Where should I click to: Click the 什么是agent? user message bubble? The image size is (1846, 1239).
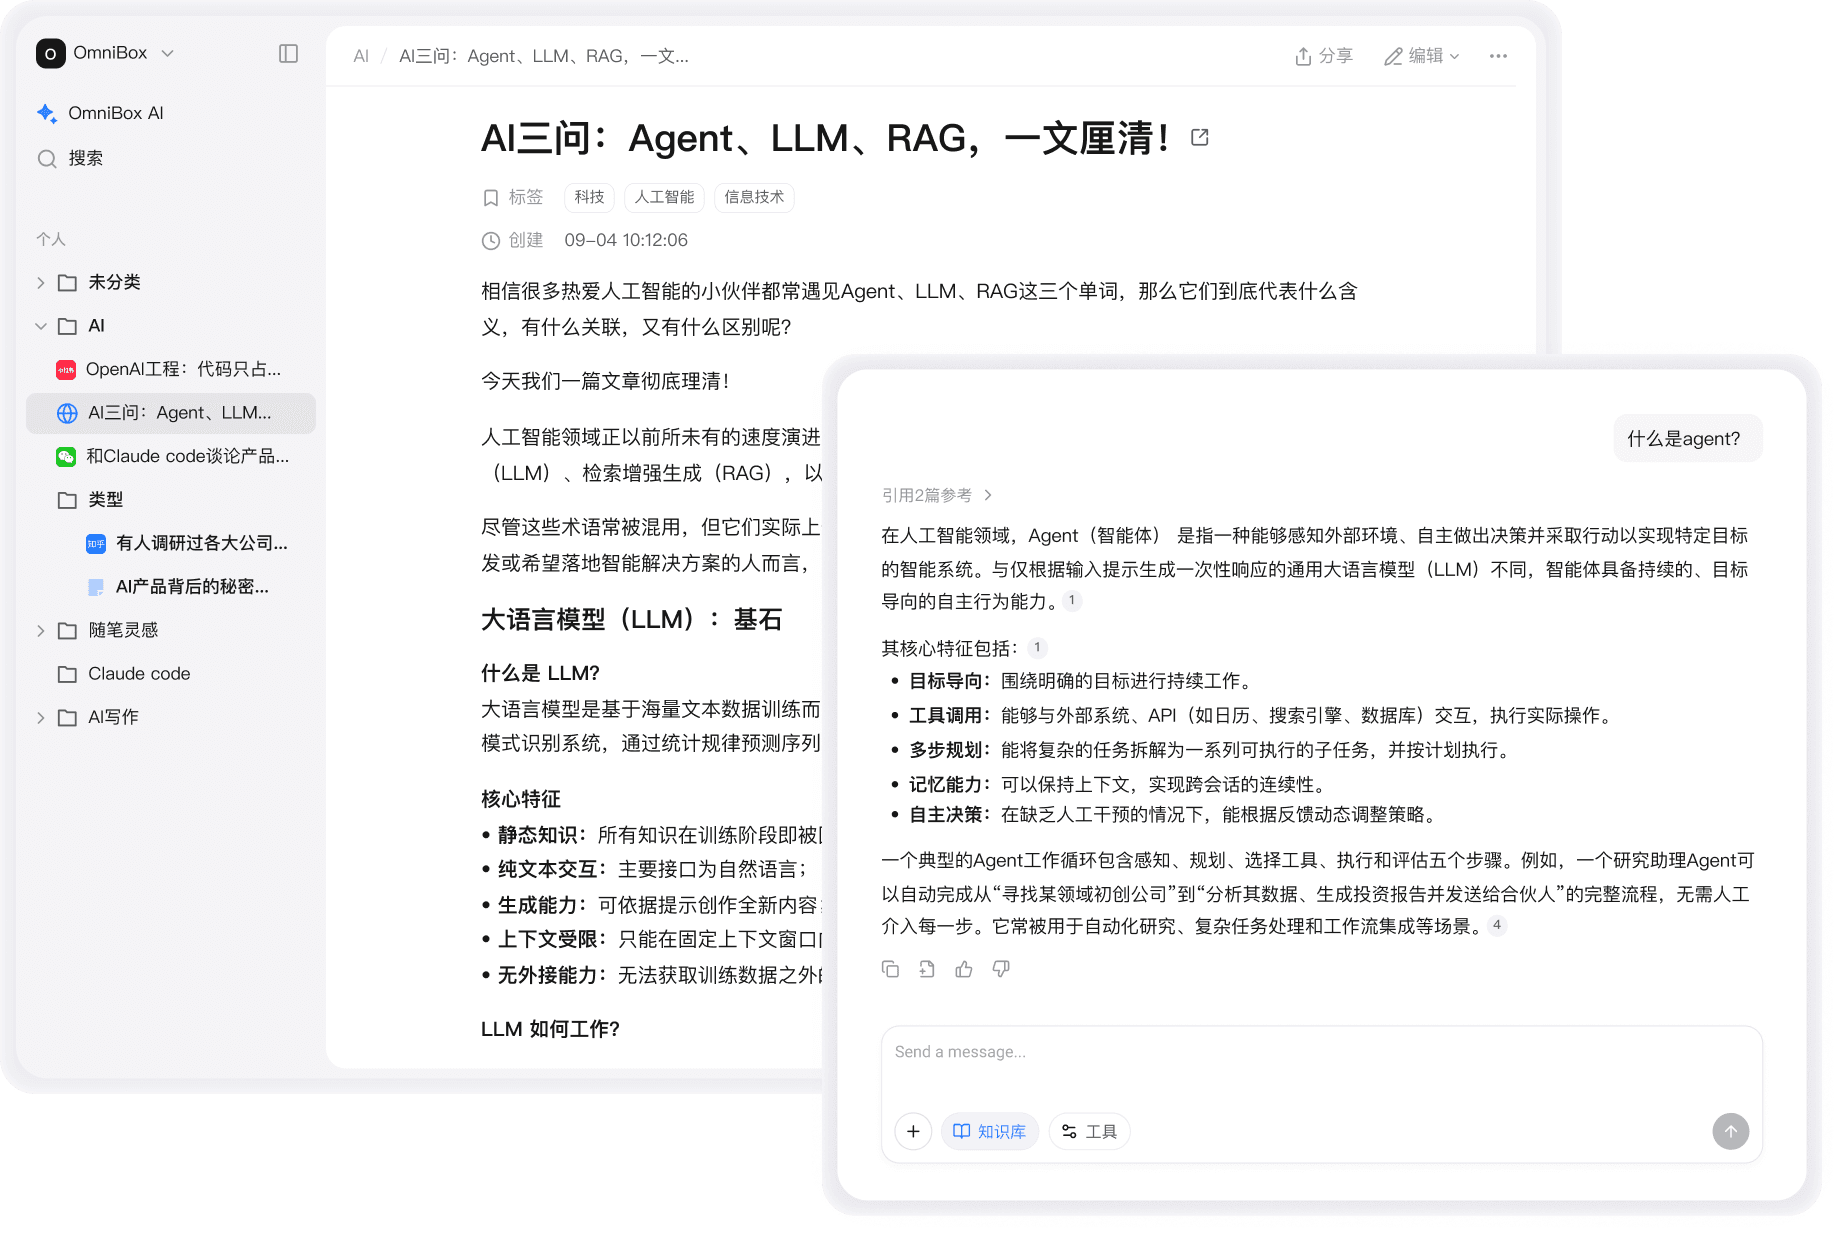tap(1687, 439)
